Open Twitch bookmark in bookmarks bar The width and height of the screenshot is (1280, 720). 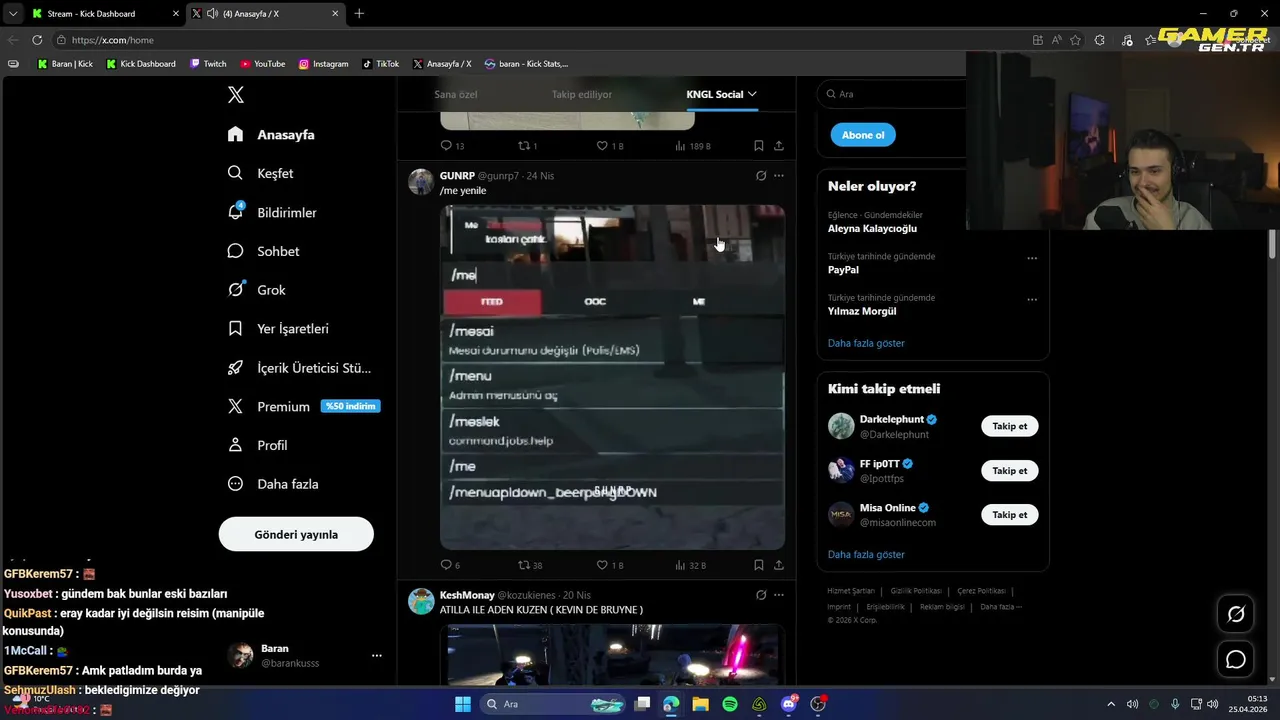pos(208,64)
